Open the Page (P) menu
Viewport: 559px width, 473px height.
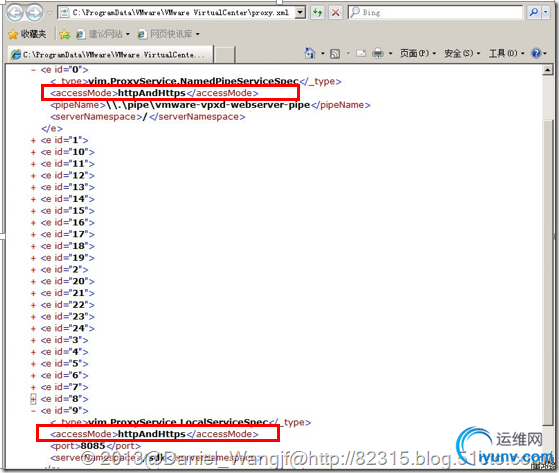pos(418,53)
